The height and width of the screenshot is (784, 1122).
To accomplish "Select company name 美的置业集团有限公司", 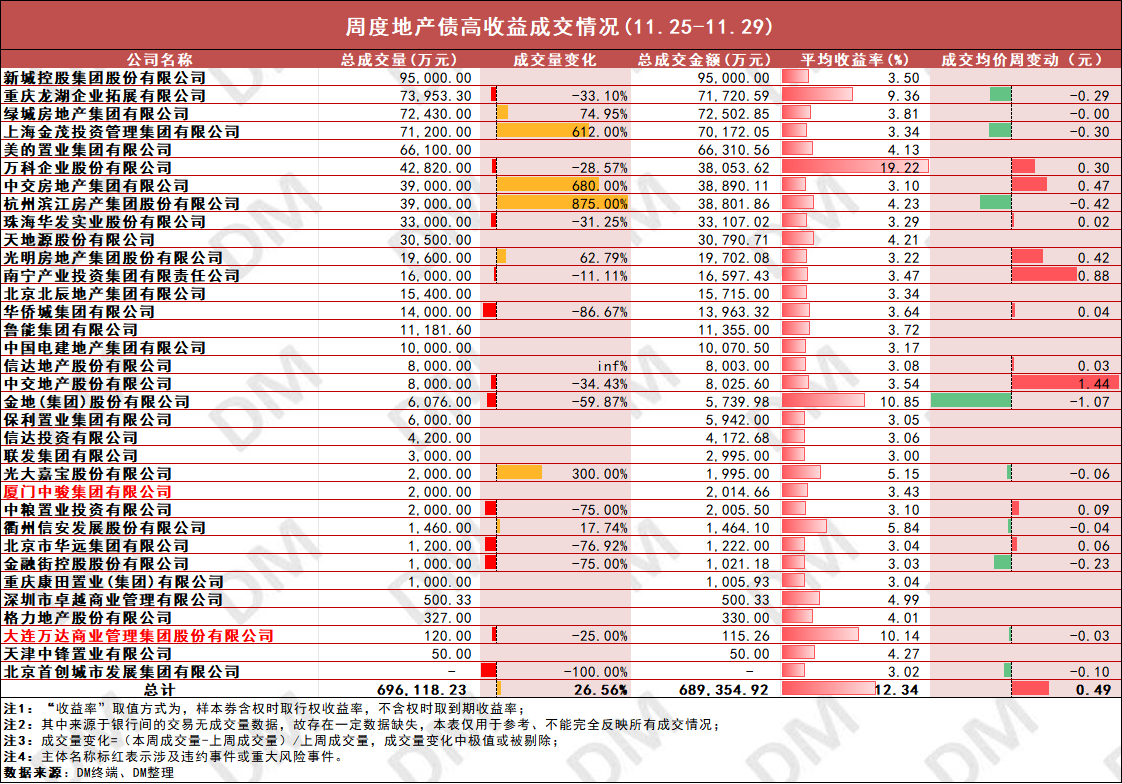I will [87, 150].
